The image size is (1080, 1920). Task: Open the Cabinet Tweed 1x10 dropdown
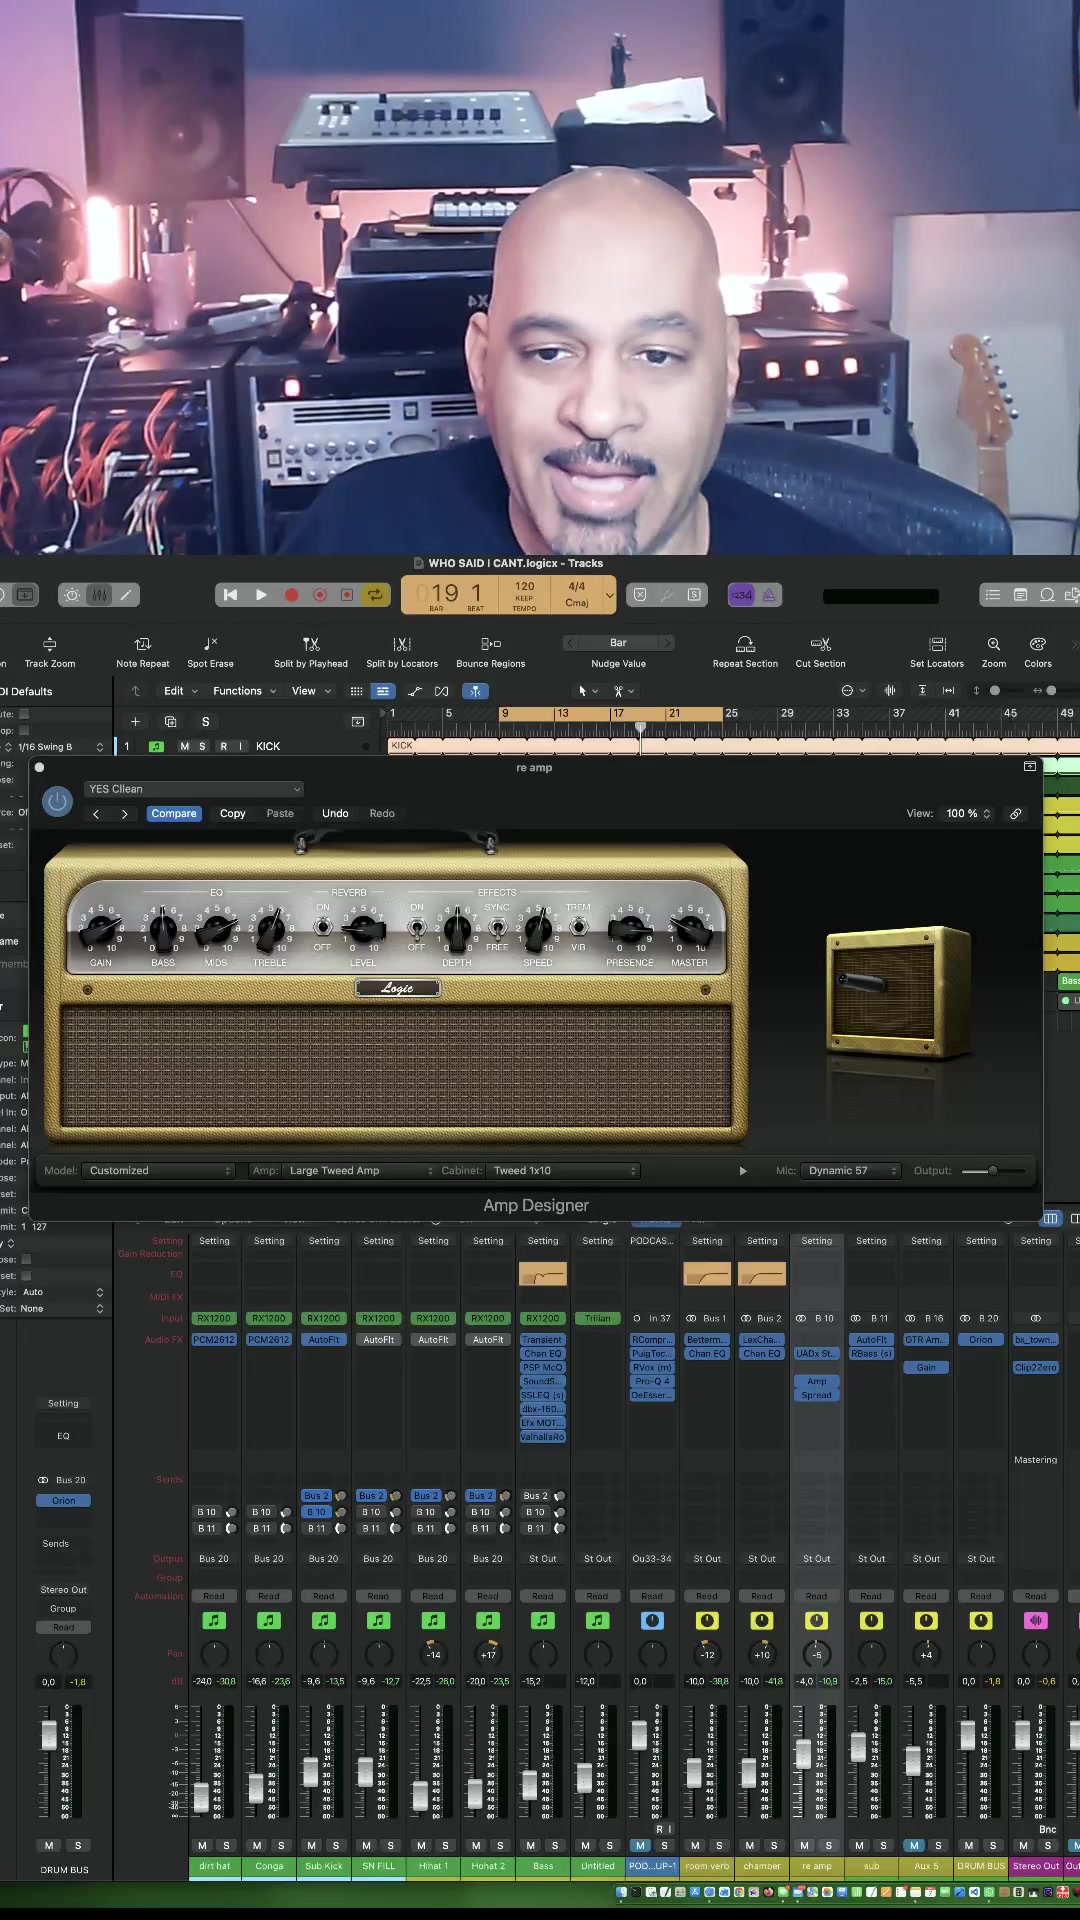(x=564, y=1171)
